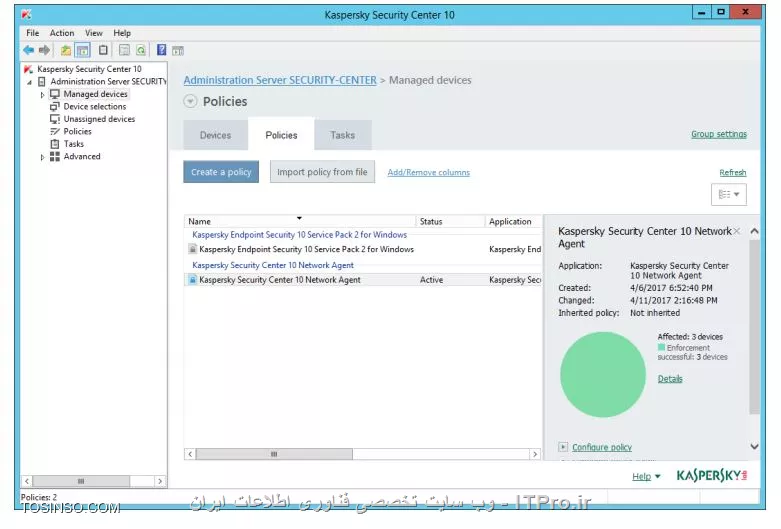781x529 pixels.
Task: Open the Help menu in menu bar
Action: 122,33
